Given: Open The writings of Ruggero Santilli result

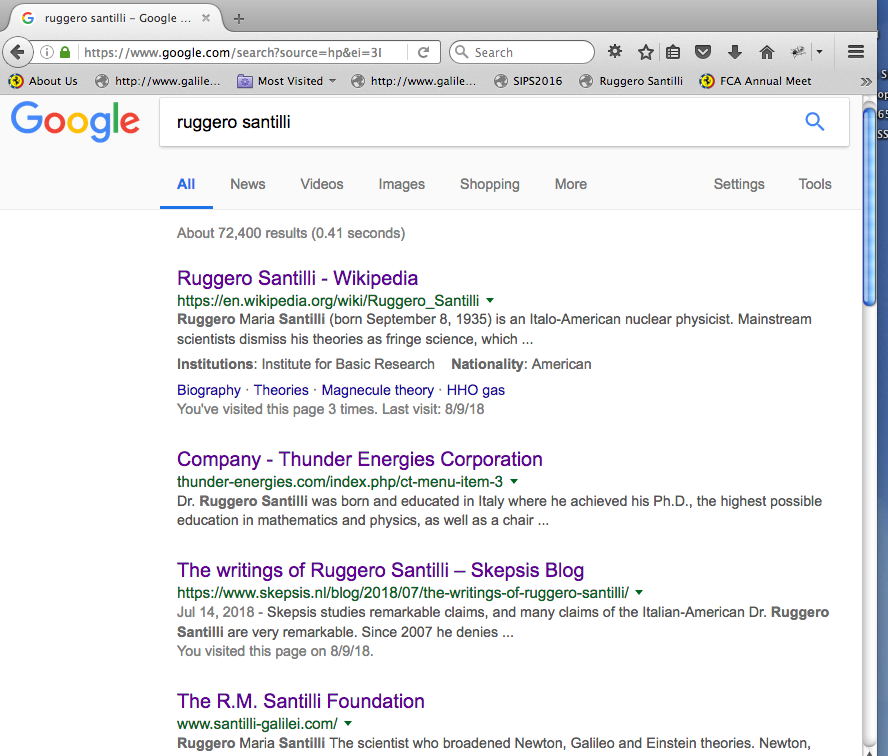Looking at the screenshot, I should (x=381, y=570).
